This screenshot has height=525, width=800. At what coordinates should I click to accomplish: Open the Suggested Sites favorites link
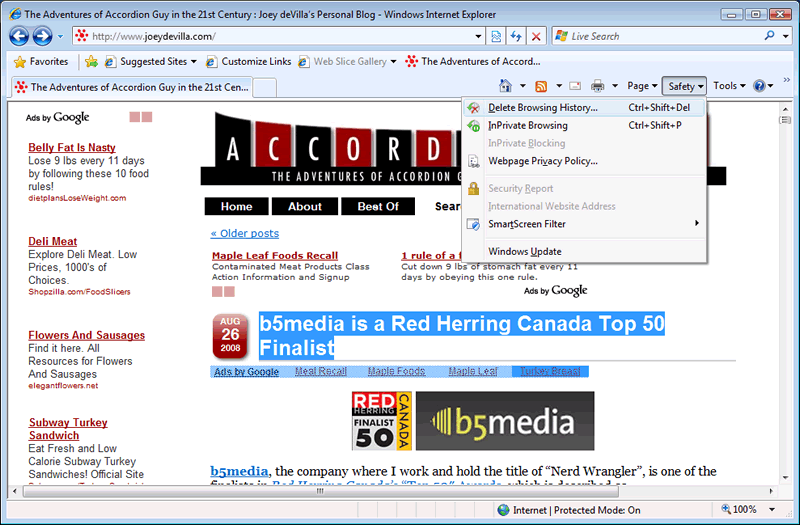[x=151, y=62]
